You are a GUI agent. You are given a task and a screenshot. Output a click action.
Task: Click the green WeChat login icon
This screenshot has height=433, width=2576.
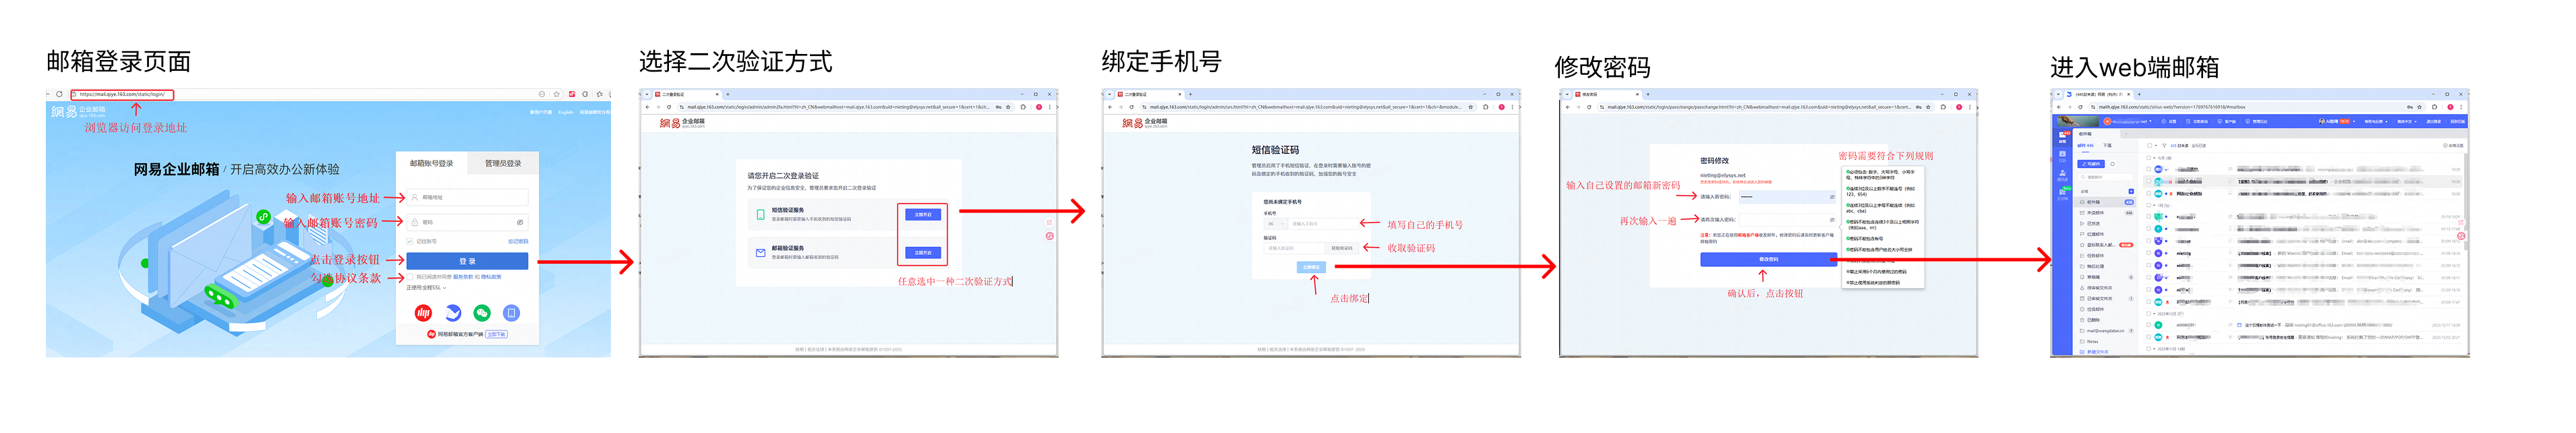click(x=482, y=313)
